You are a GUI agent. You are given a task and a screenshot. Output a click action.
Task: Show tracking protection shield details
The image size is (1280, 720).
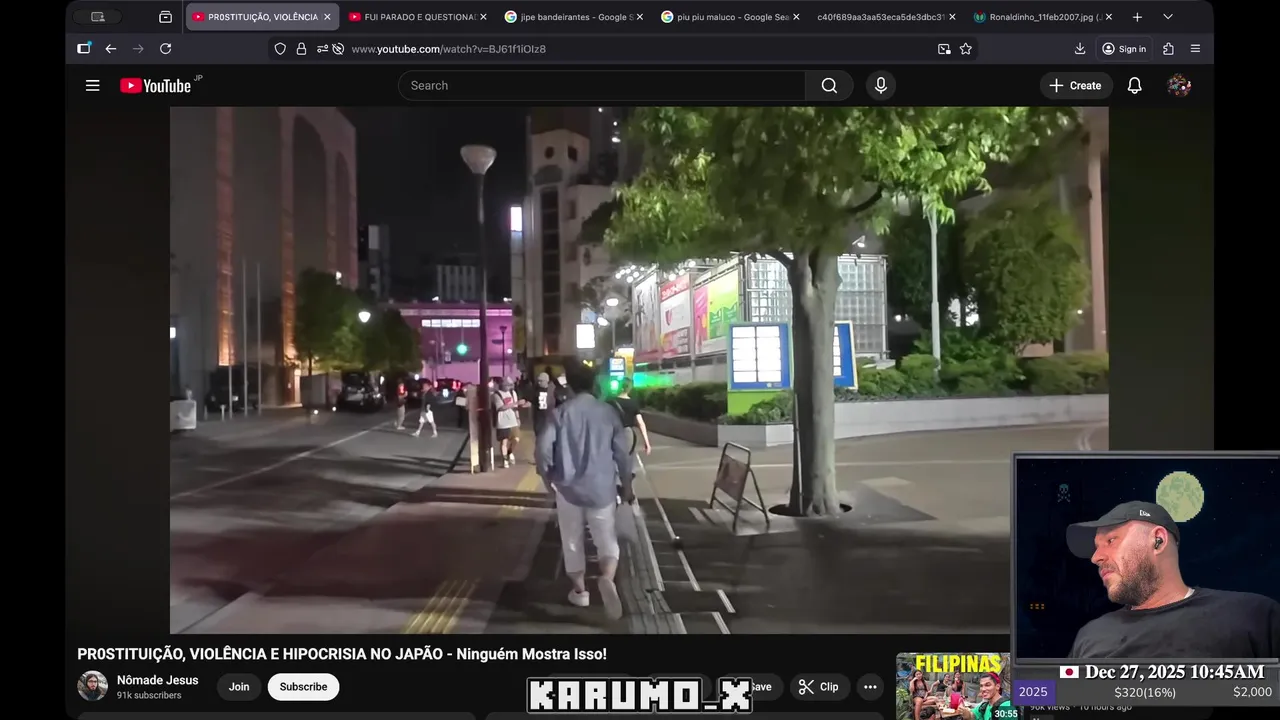tap(280, 49)
